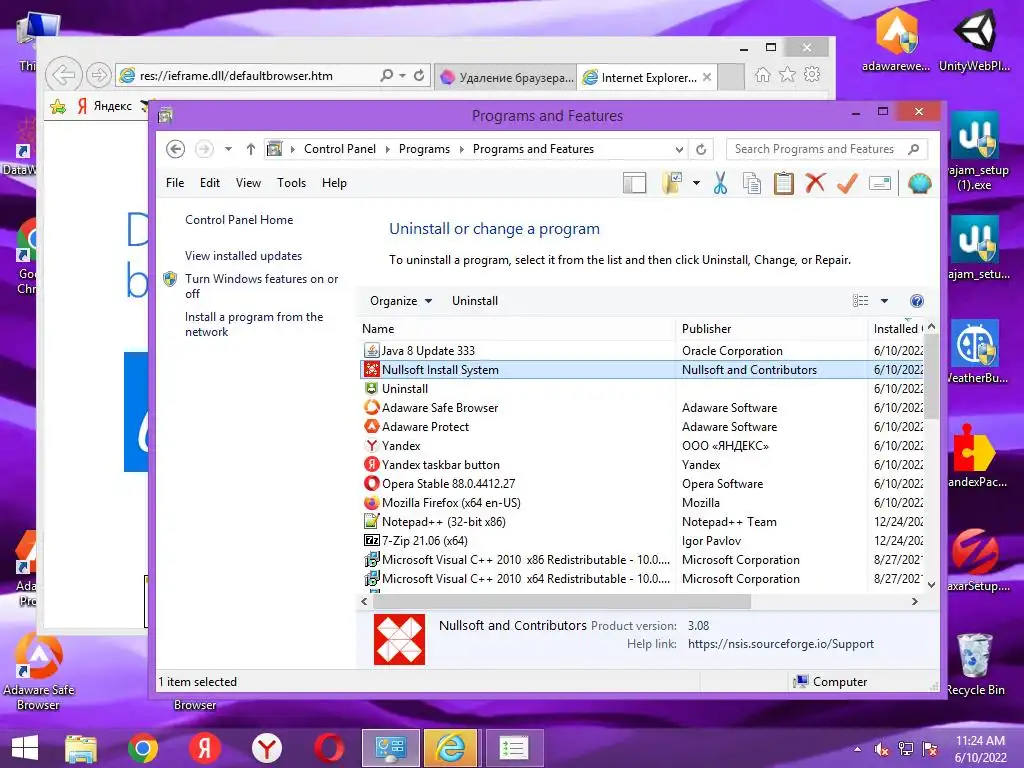Click the Back arrow in Programs and Features
This screenshot has width=1024, height=768.
pyautogui.click(x=175, y=149)
